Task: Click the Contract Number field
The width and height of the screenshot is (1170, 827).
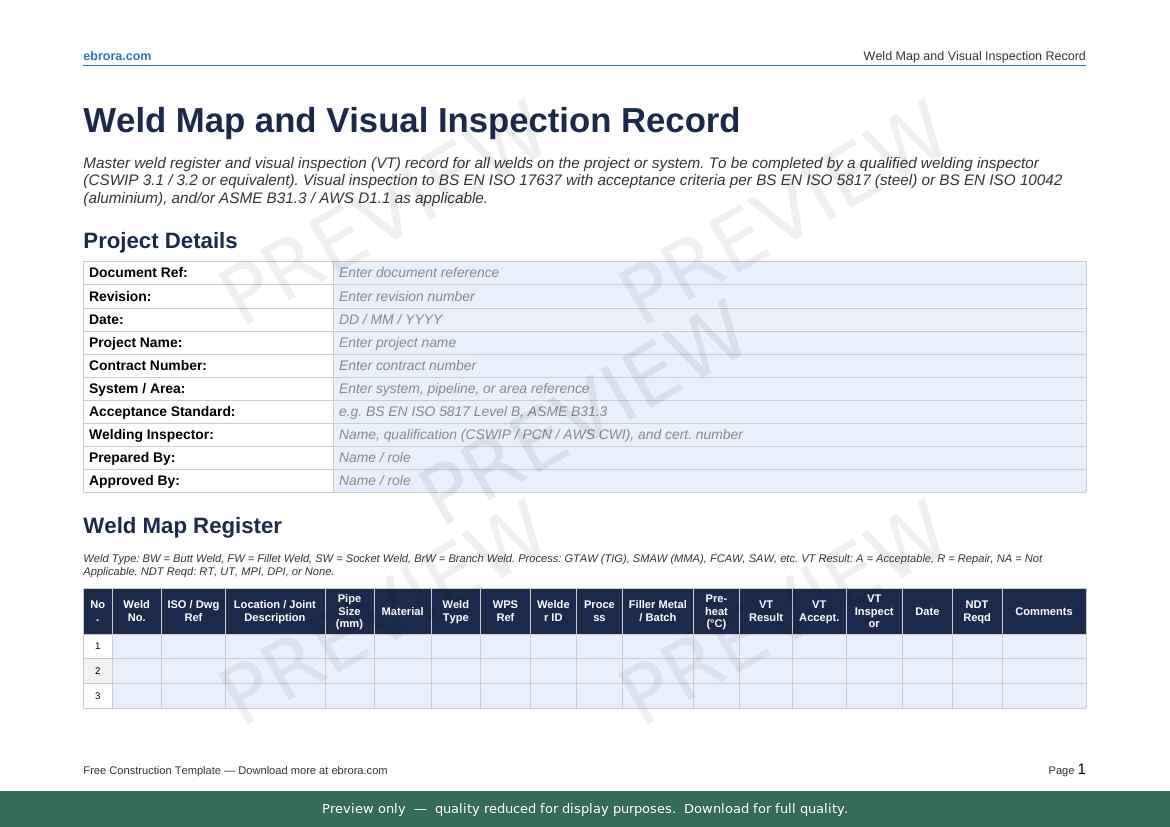Action: click(708, 365)
